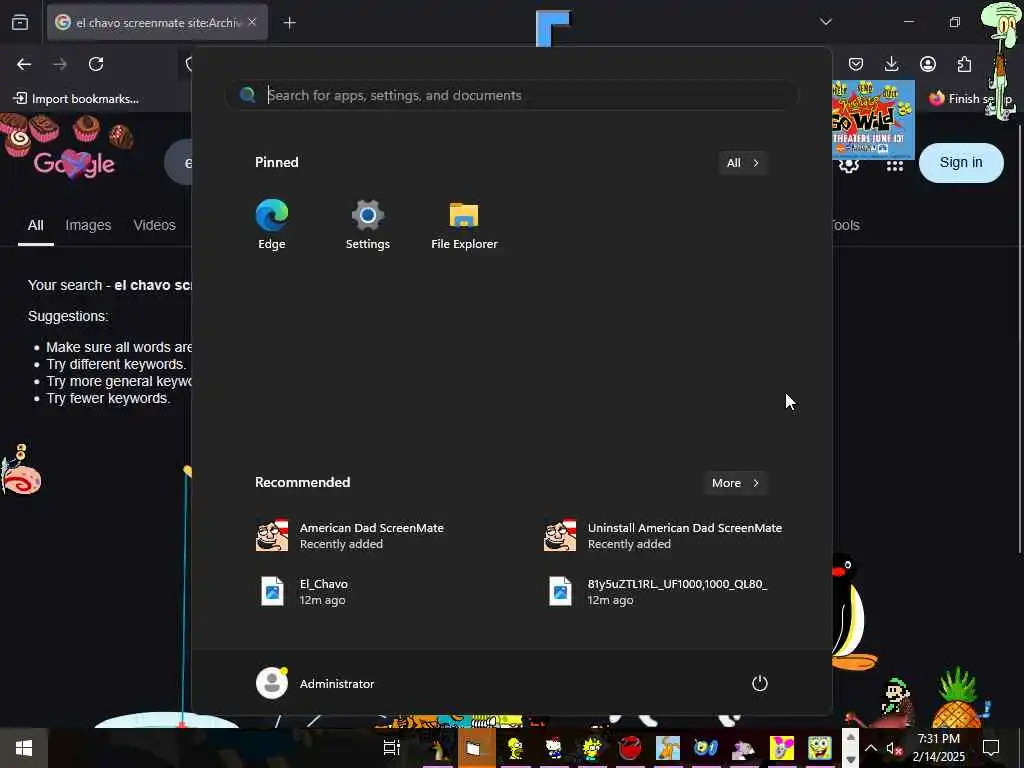Open the browser extensions menu

pos(964,64)
